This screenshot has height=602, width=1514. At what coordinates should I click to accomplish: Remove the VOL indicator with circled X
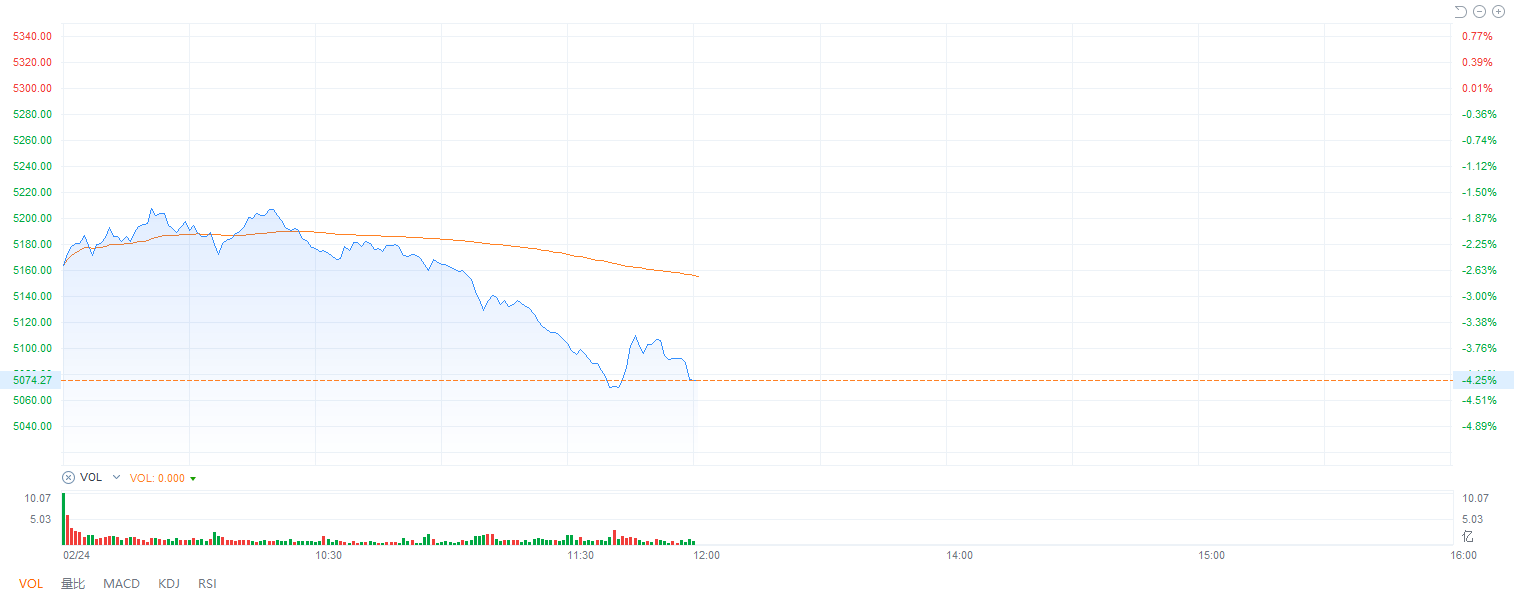tap(69, 477)
